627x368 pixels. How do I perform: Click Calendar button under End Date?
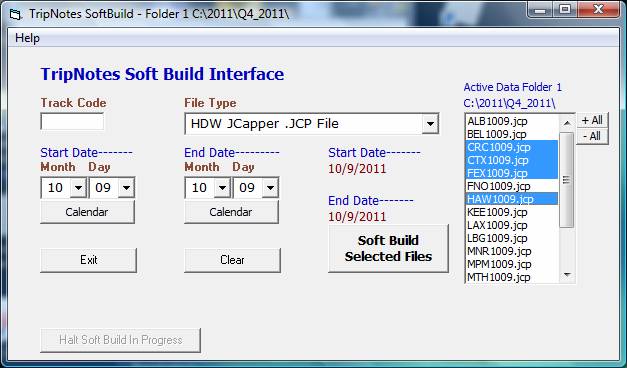pyautogui.click(x=231, y=212)
